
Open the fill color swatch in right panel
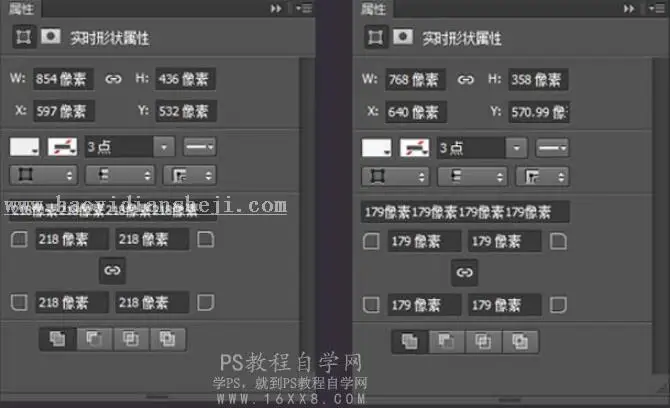(x=376, y=148)
